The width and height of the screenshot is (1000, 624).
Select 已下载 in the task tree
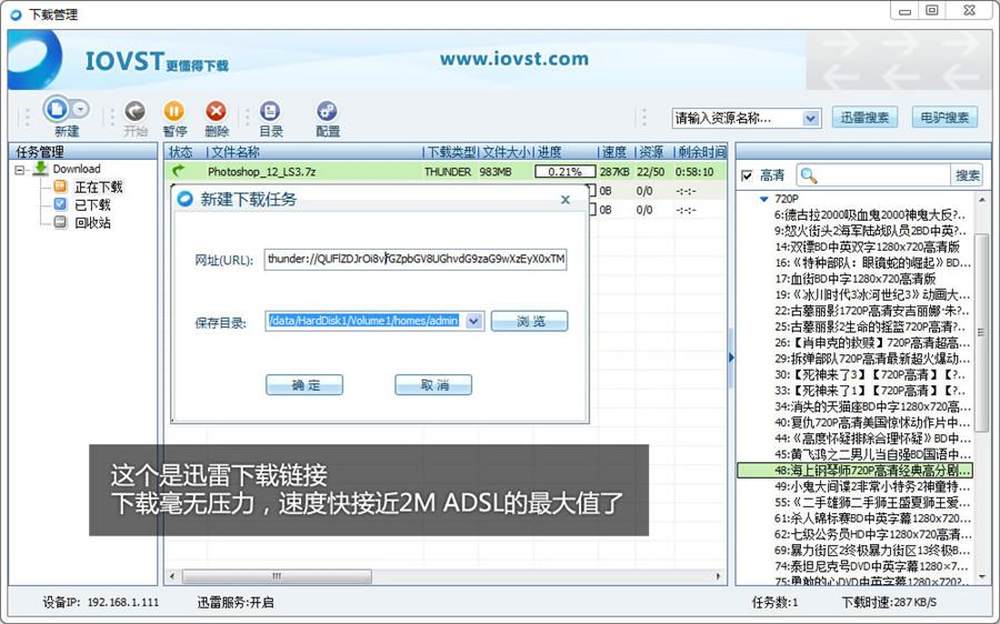click(92, 205)
